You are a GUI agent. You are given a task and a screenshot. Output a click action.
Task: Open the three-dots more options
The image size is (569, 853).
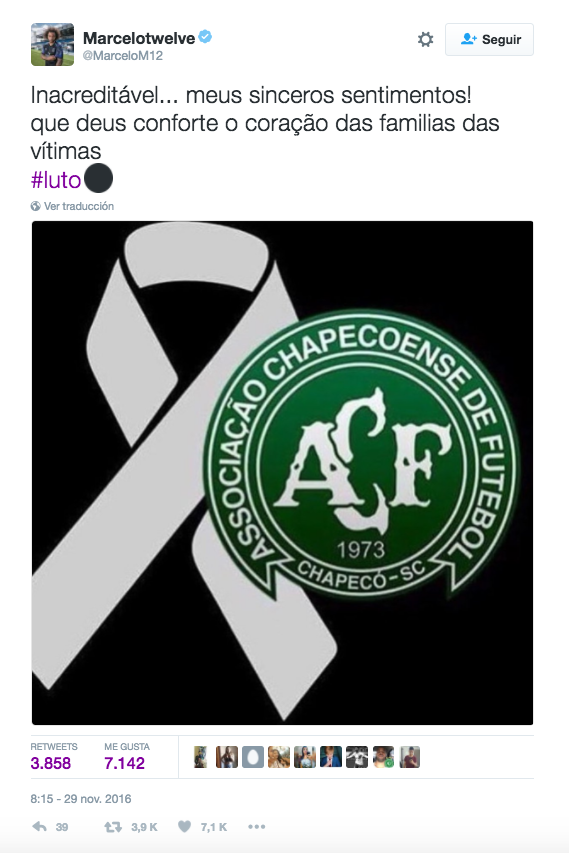[256, 826]
